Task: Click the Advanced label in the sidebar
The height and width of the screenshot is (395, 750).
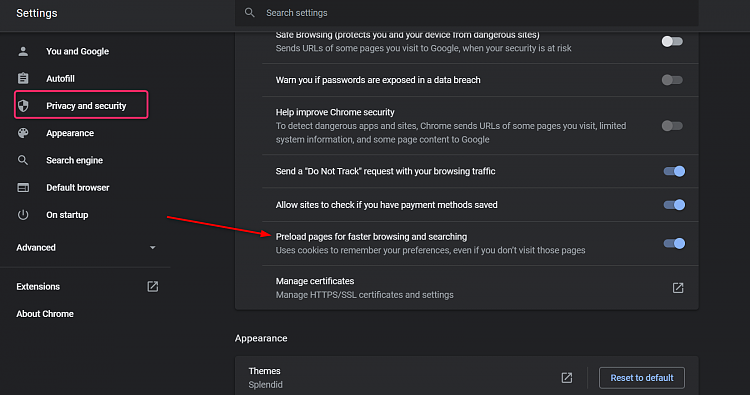Action: pos(36,248)
